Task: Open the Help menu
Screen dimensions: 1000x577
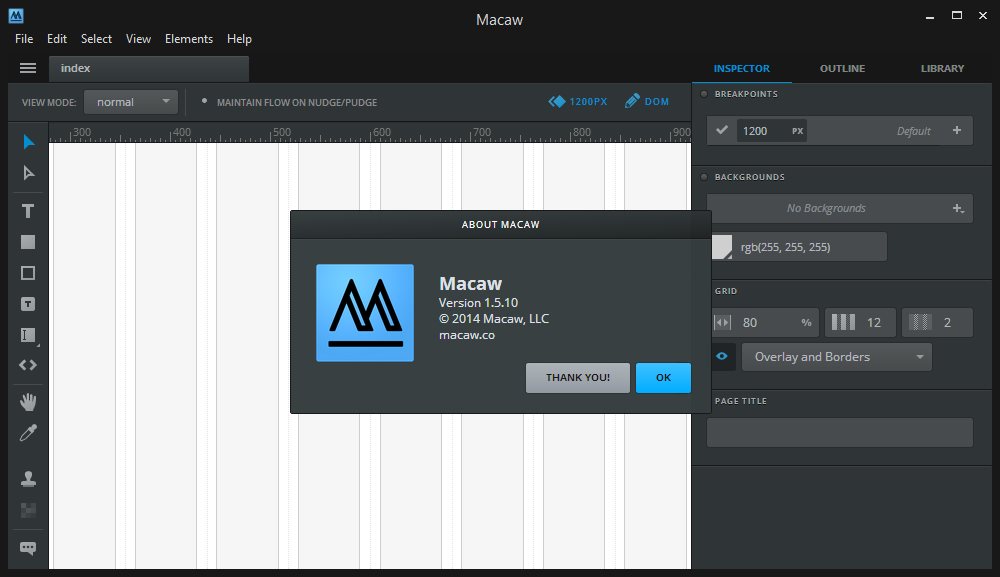Action: click(239, 39)
